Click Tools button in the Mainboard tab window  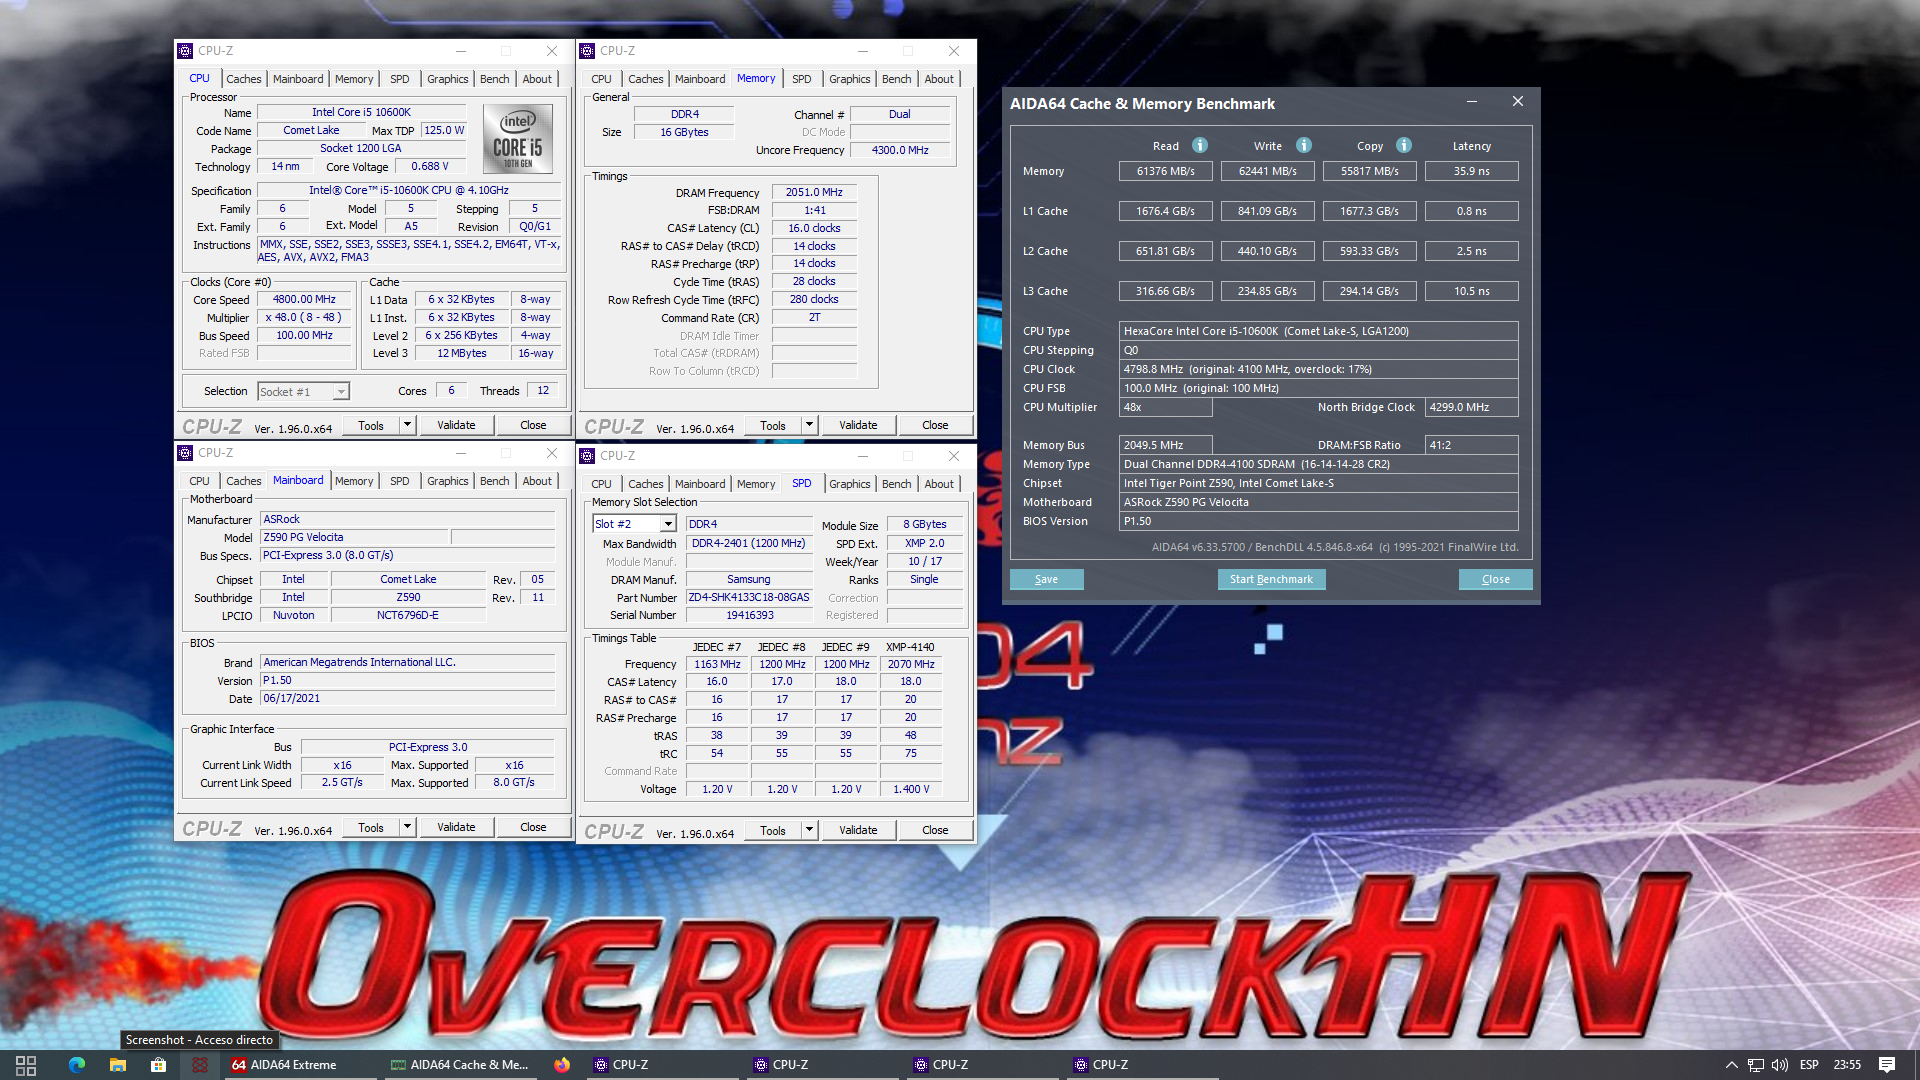pos(371,827)
